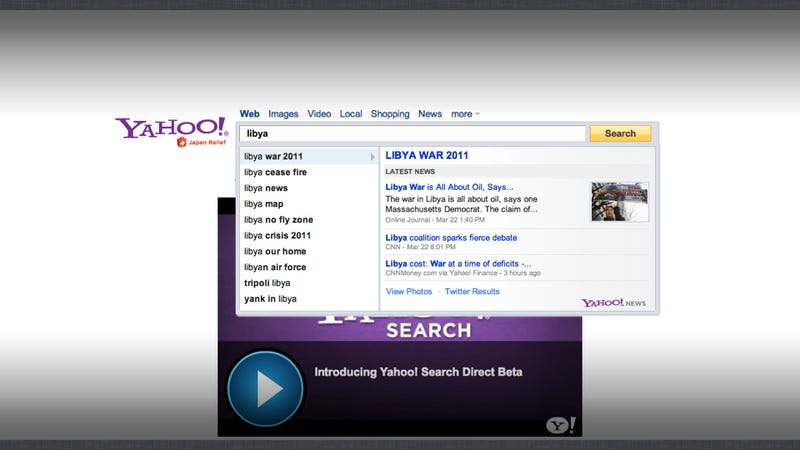
Task: Open the news article thumbnail image
Action: click(620, 202)
